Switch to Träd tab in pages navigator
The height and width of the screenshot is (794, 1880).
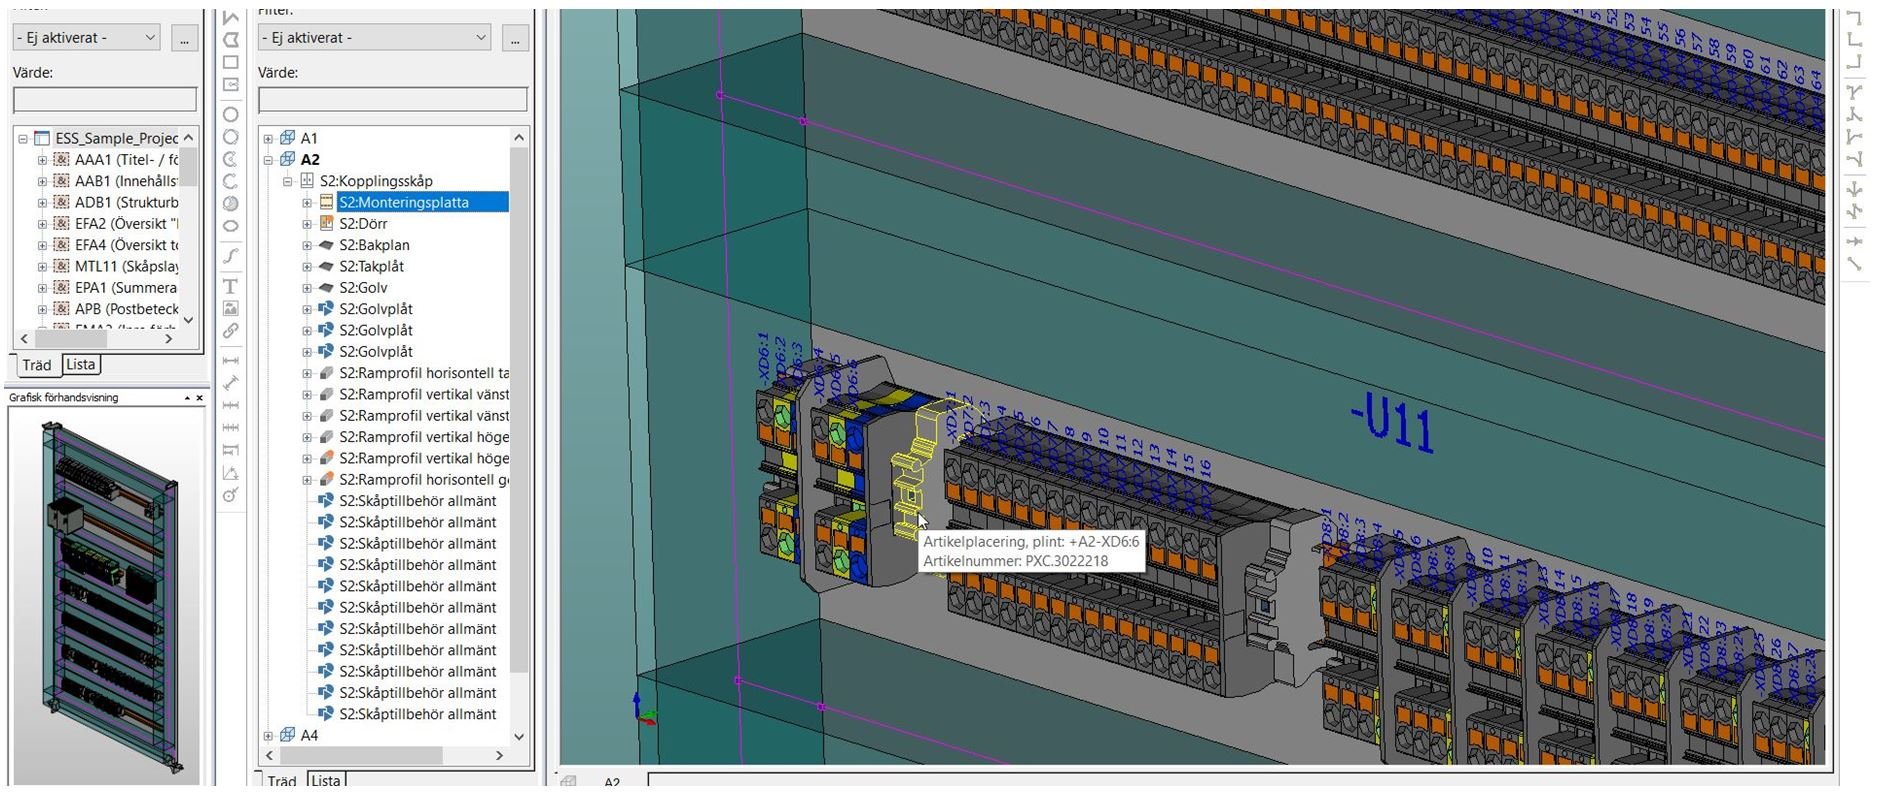tap(37, 365)
